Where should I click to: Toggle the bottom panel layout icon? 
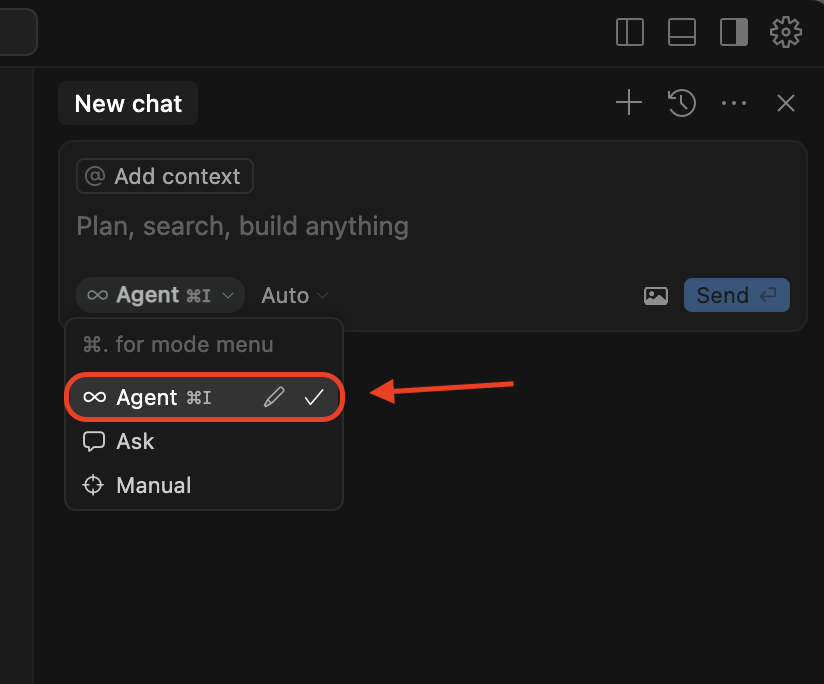pyautogui.click(x=682, y=32)
